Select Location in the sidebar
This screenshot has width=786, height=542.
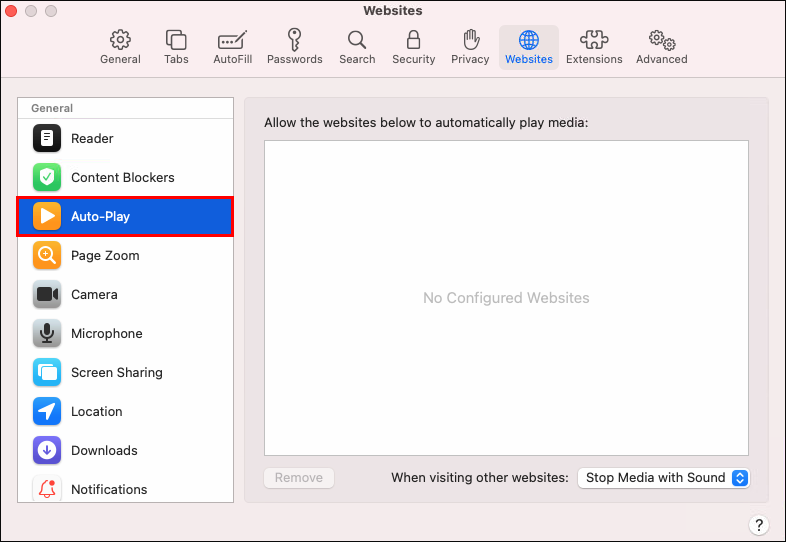(x=125, y=412)
